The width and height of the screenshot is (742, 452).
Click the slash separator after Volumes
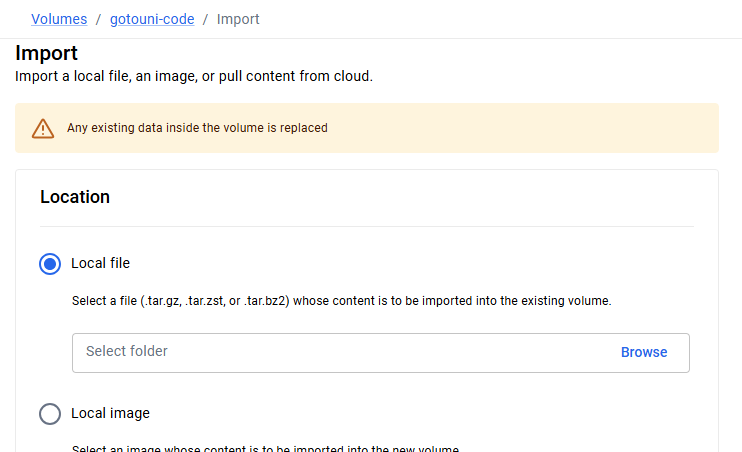pos(98,19)
